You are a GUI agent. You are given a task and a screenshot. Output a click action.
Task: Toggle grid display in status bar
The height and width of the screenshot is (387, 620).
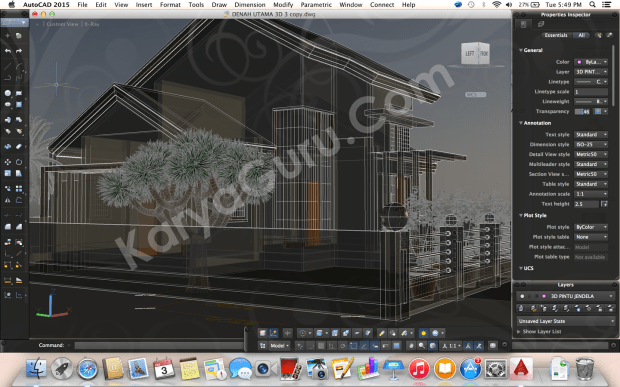321,346
